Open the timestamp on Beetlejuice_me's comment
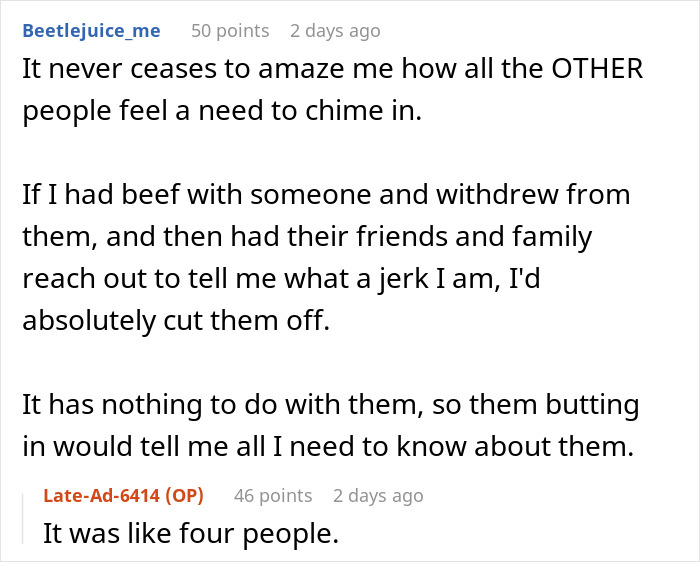700x562 pixels. point(335,31)
